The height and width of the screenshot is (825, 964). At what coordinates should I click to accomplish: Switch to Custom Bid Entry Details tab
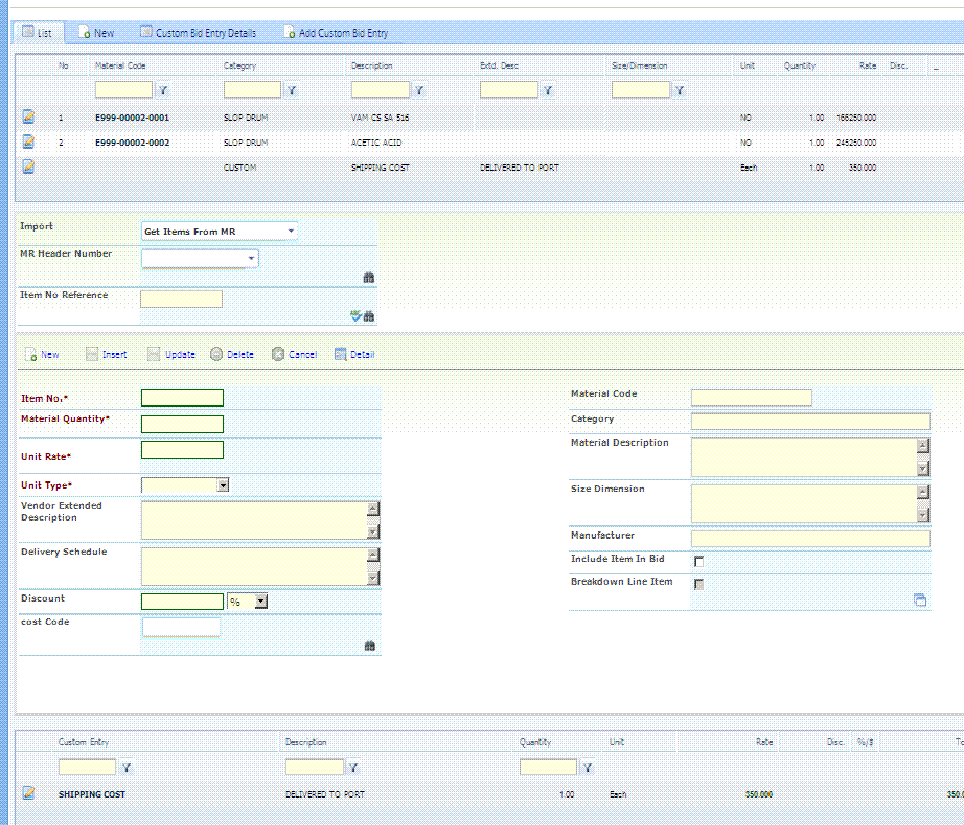point(198,33)
